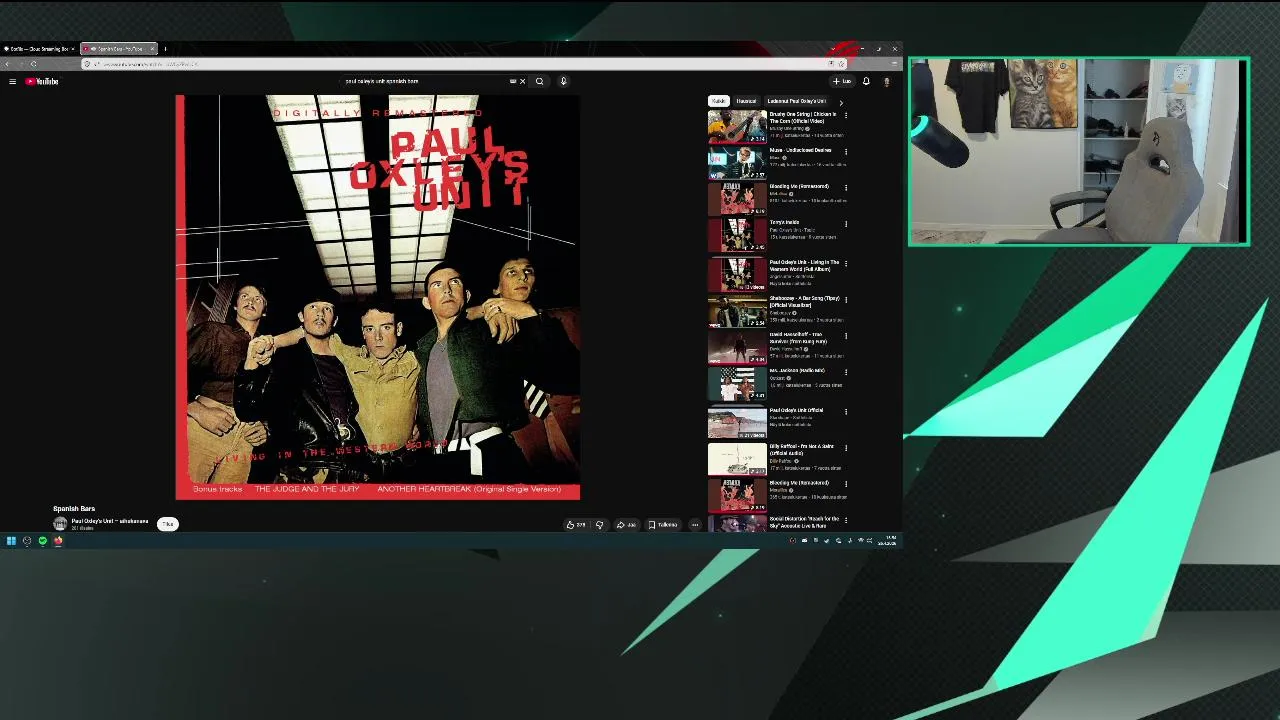Clear the YouTube search query with X
Image resolution: width=1280 pixels, height=720 pixels.
click(x=522, y=81)
